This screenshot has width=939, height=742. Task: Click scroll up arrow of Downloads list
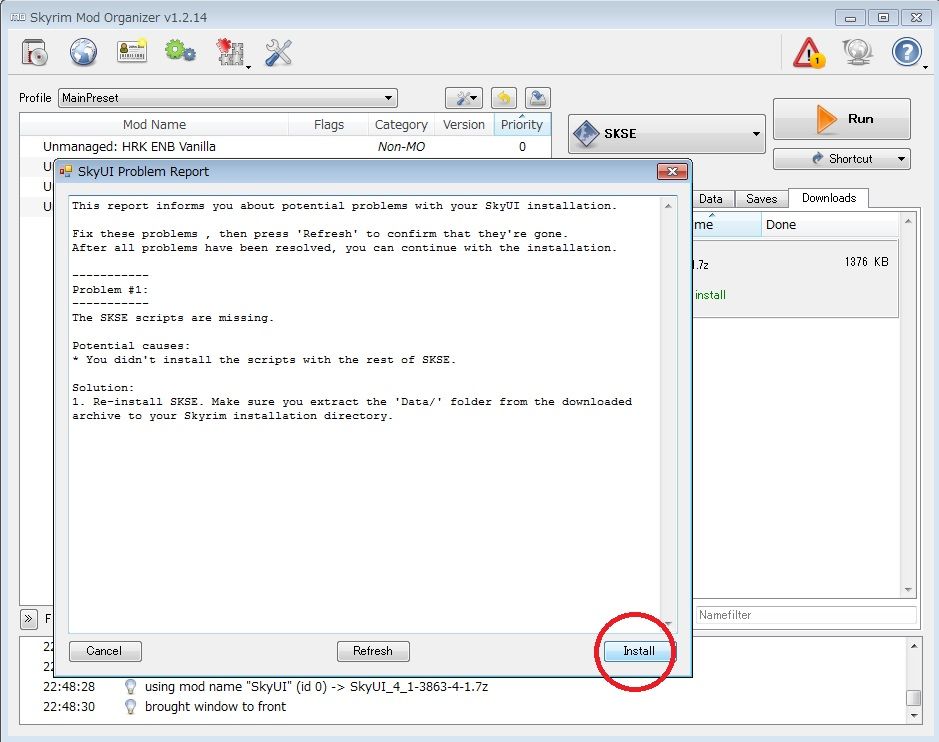[x=908, y=222]
